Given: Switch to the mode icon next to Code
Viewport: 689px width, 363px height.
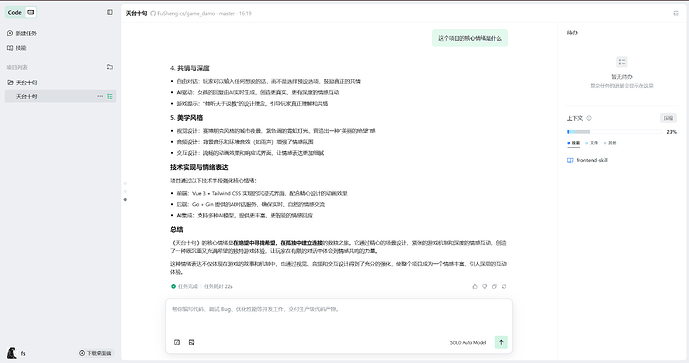Looking at the screenshot, I should pos(30,12).
